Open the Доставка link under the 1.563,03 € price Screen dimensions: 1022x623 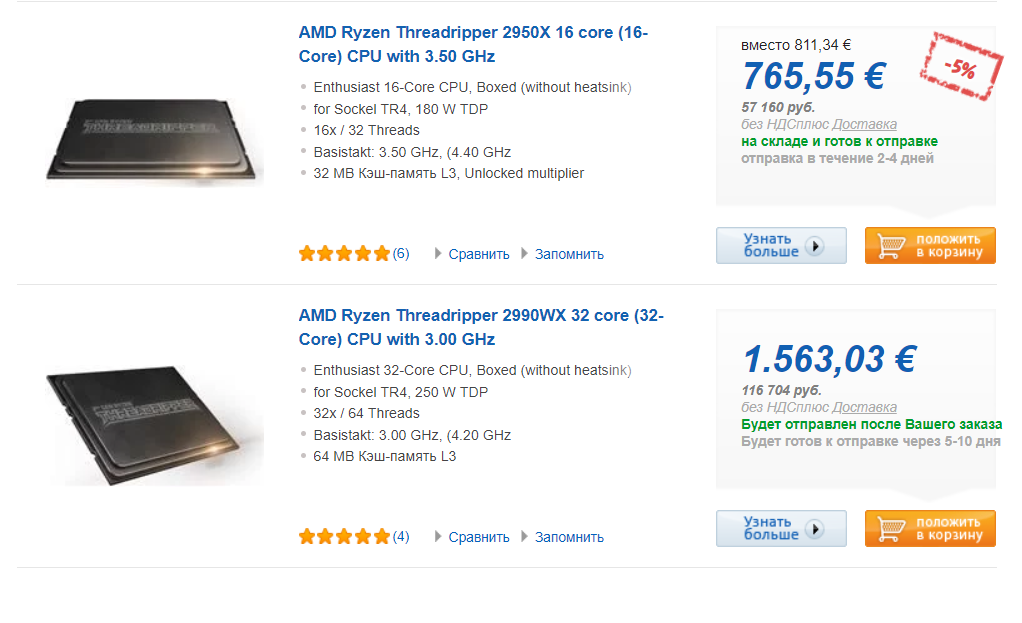coord(864,407)
